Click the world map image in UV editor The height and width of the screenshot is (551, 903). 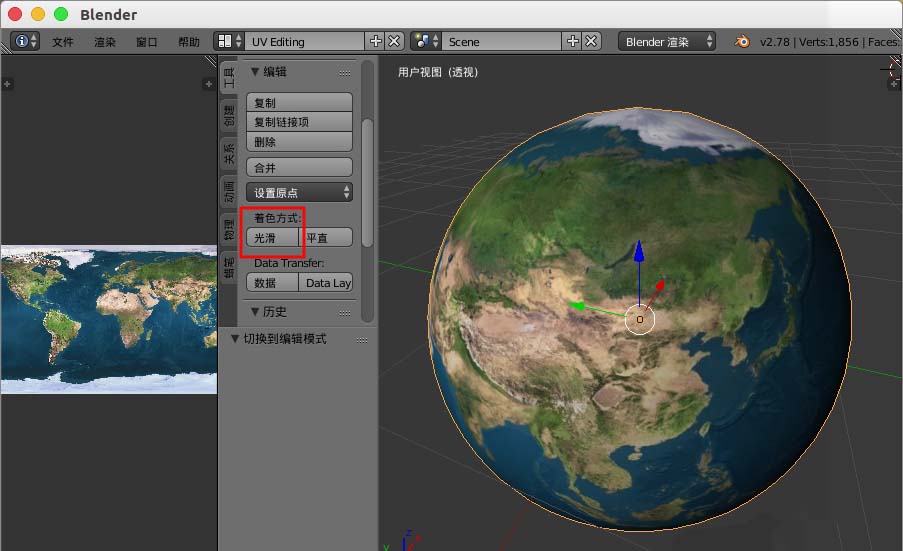pos(109,320)
